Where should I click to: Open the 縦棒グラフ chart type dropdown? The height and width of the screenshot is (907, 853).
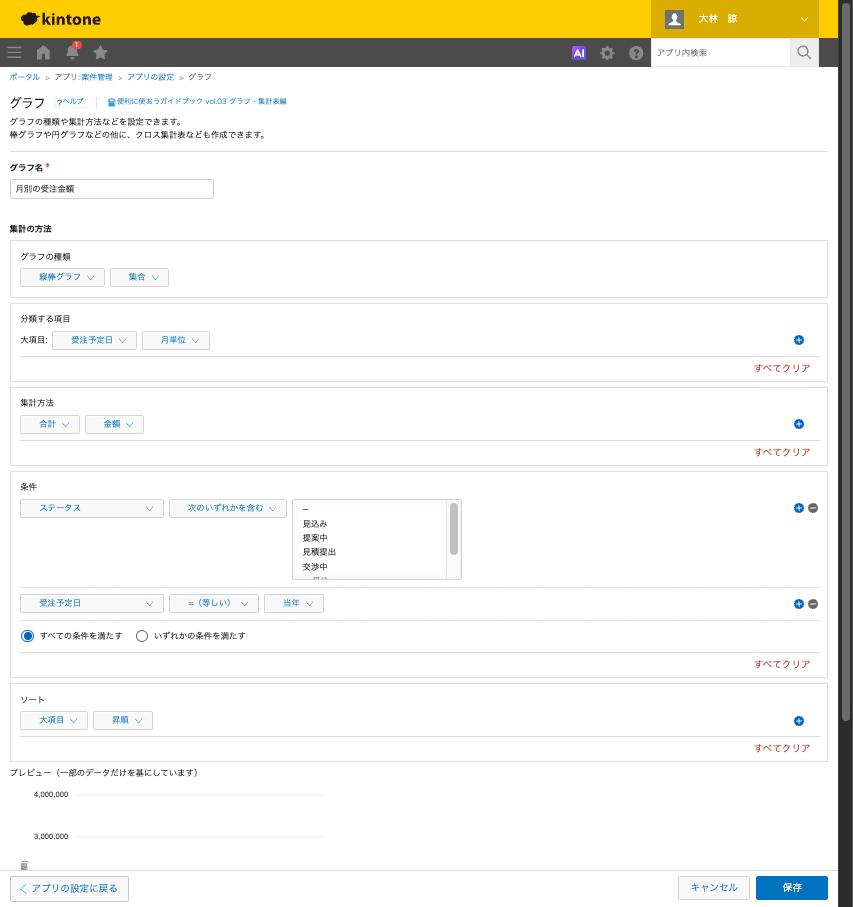62,277
